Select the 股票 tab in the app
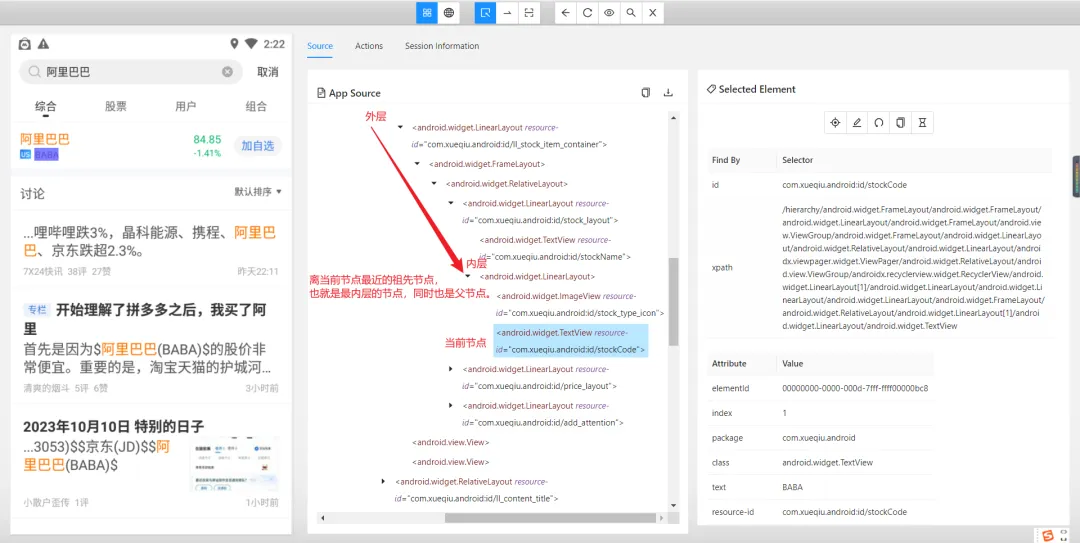This screenshot has height=543, width=1080. [116, 106]
